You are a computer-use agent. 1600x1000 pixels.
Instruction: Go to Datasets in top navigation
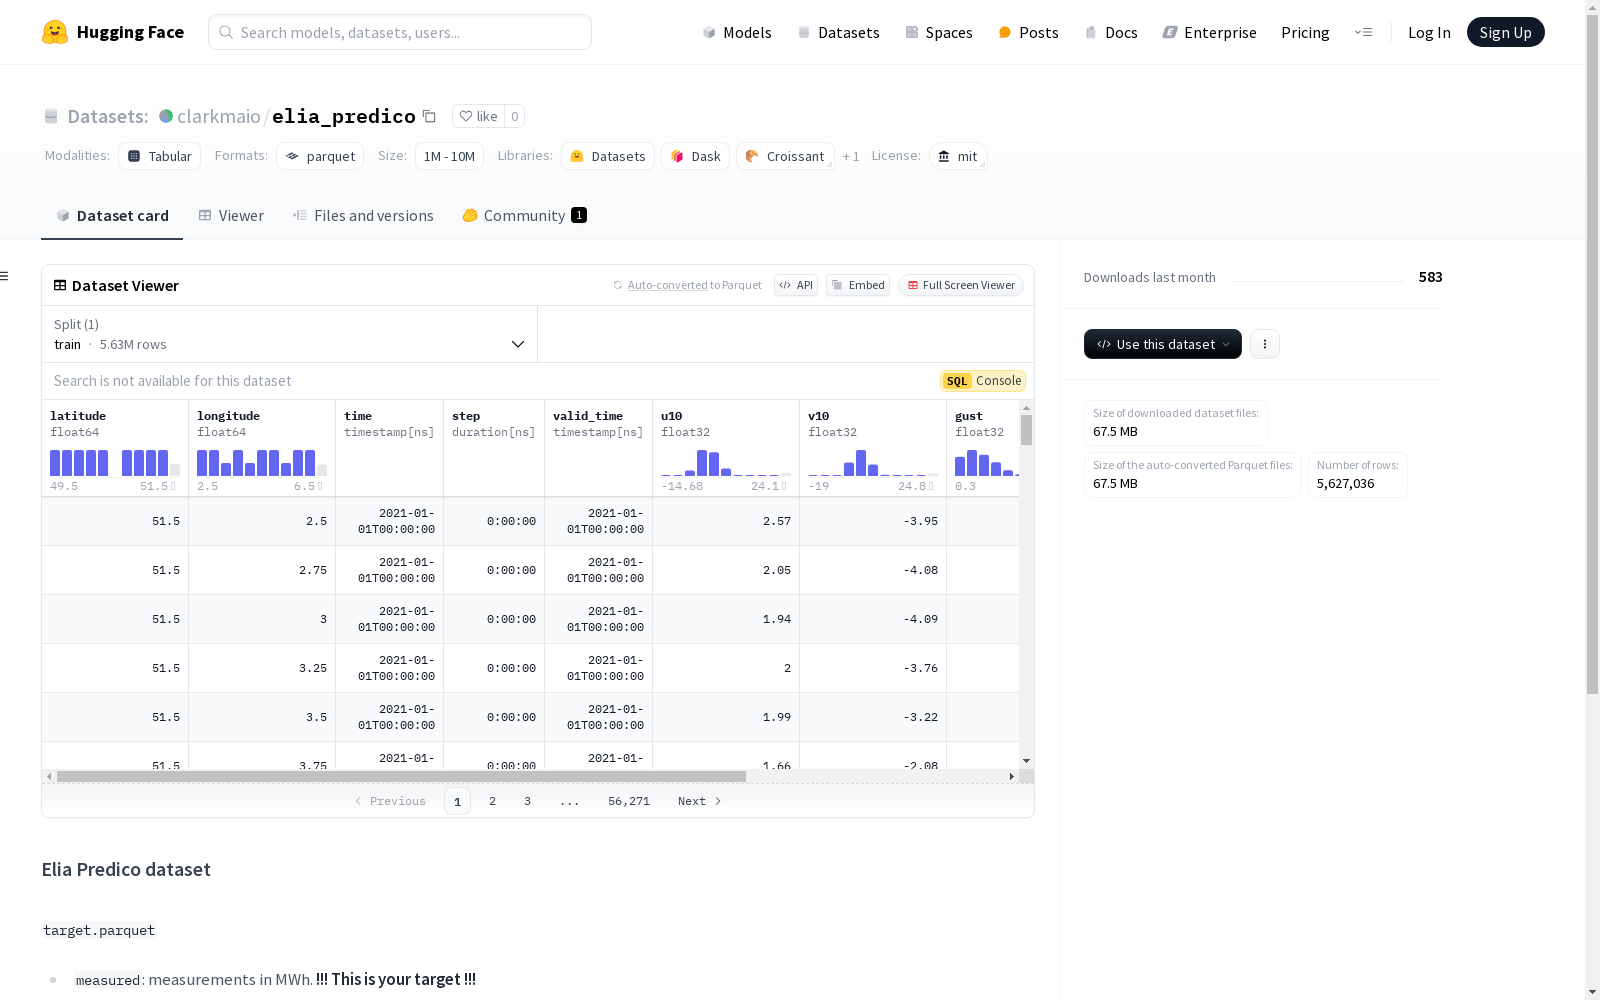pyautogui.click(x=838, y=32)
